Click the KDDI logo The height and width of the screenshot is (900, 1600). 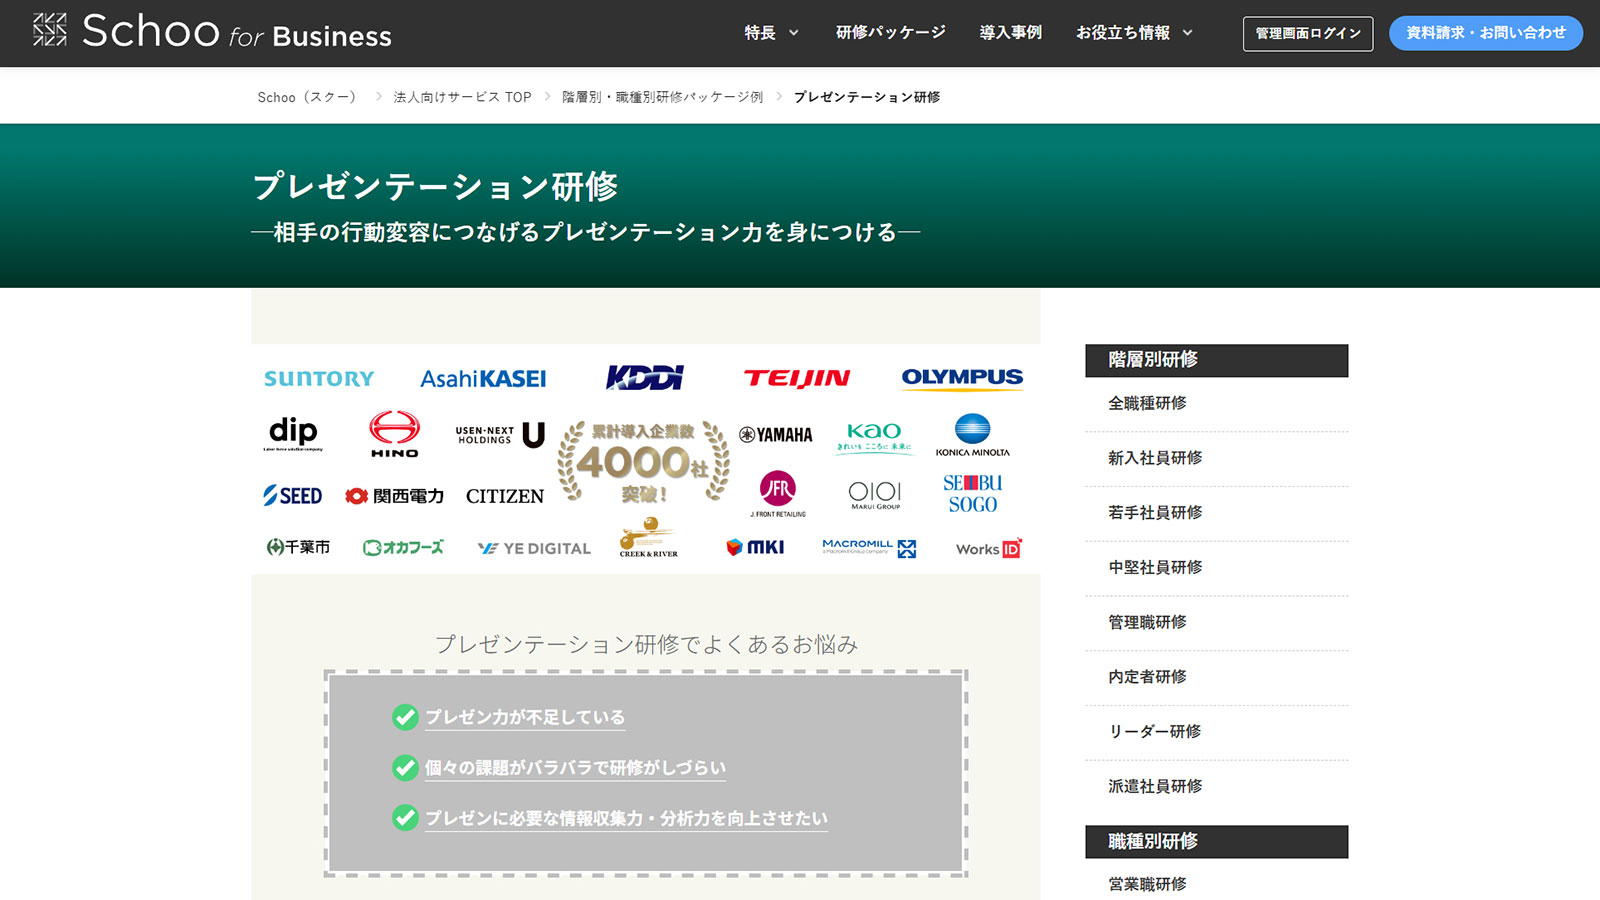click(644, 377)
